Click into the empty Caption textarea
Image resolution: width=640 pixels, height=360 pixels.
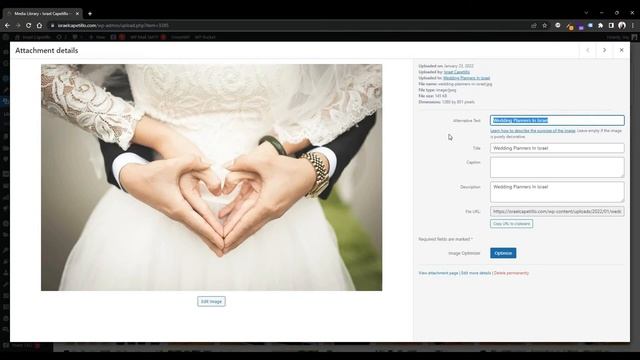[x=557, y=167]
